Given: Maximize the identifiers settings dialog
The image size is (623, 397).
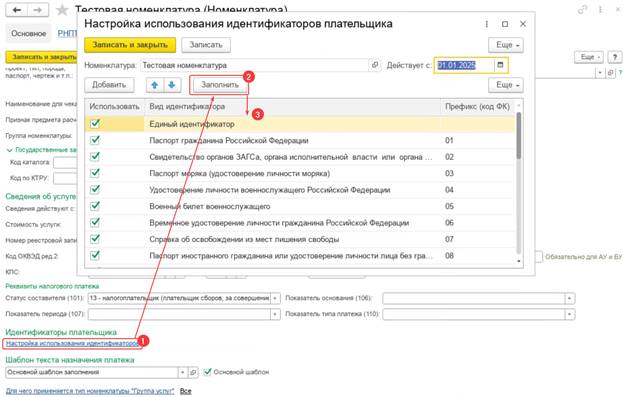Looking at the screenshot, I should click(505, 24).
